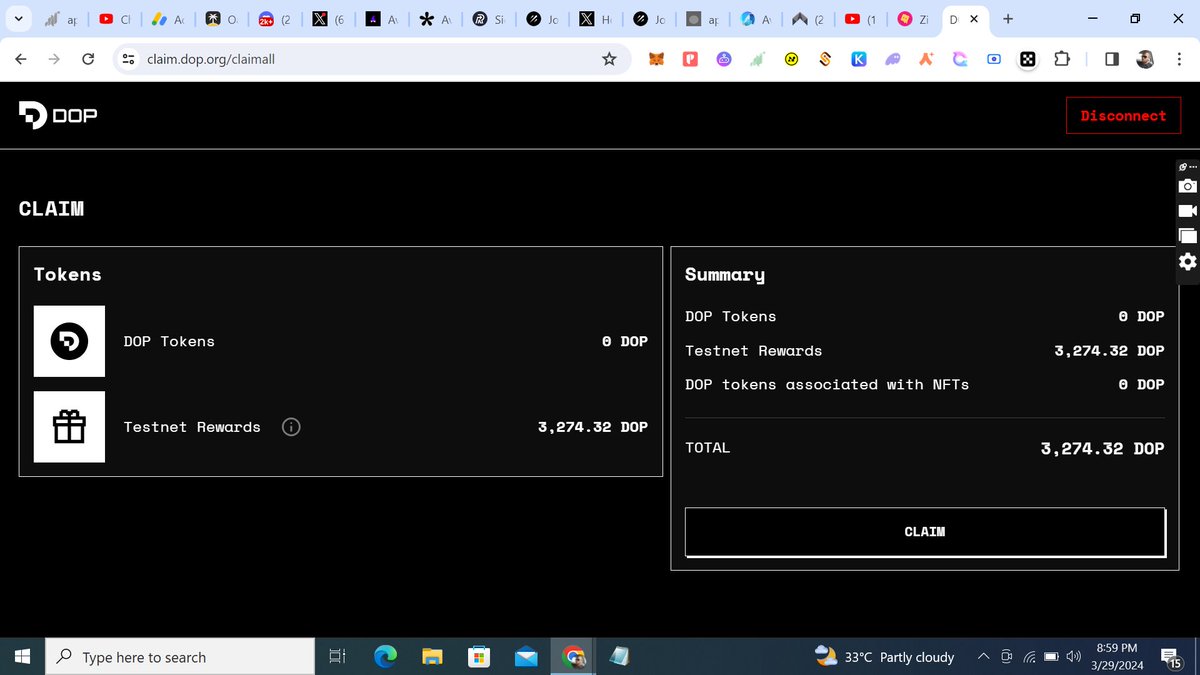Open the volume control in system tray
1200x675 pixels.
click(x=1074, y=657)
